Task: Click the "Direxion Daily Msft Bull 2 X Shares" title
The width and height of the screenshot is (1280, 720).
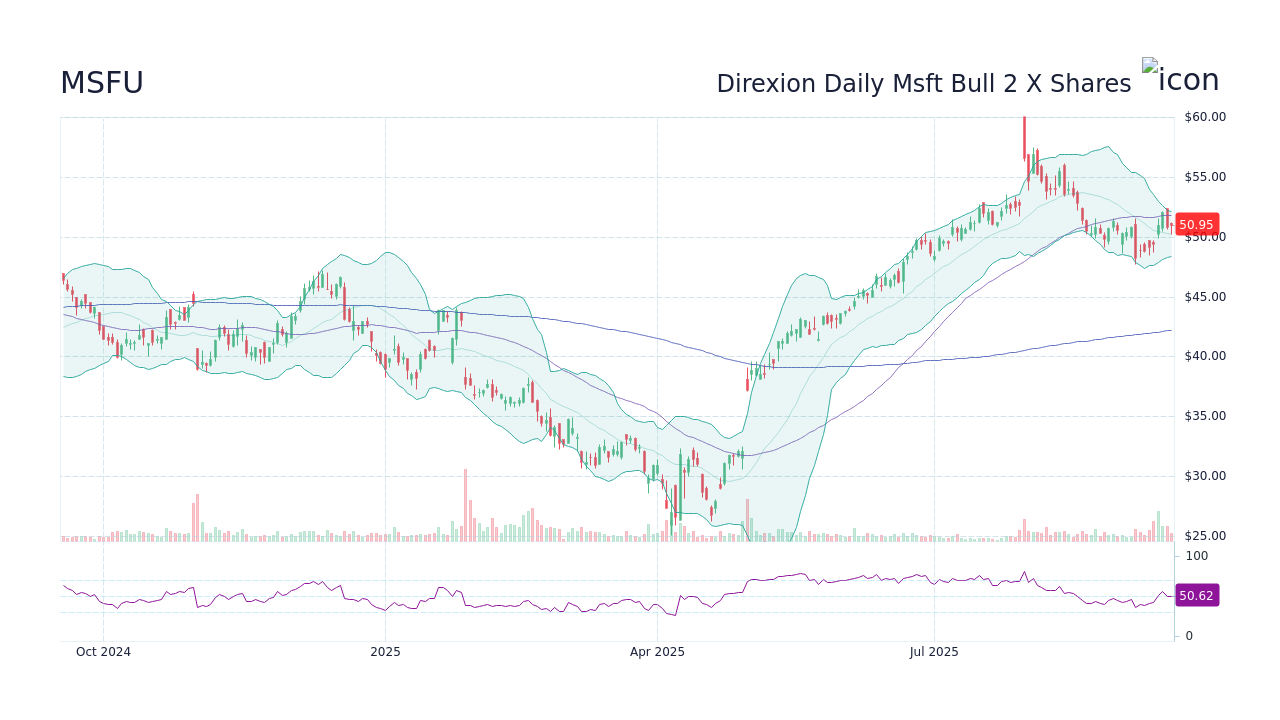Action: (923, 83)
